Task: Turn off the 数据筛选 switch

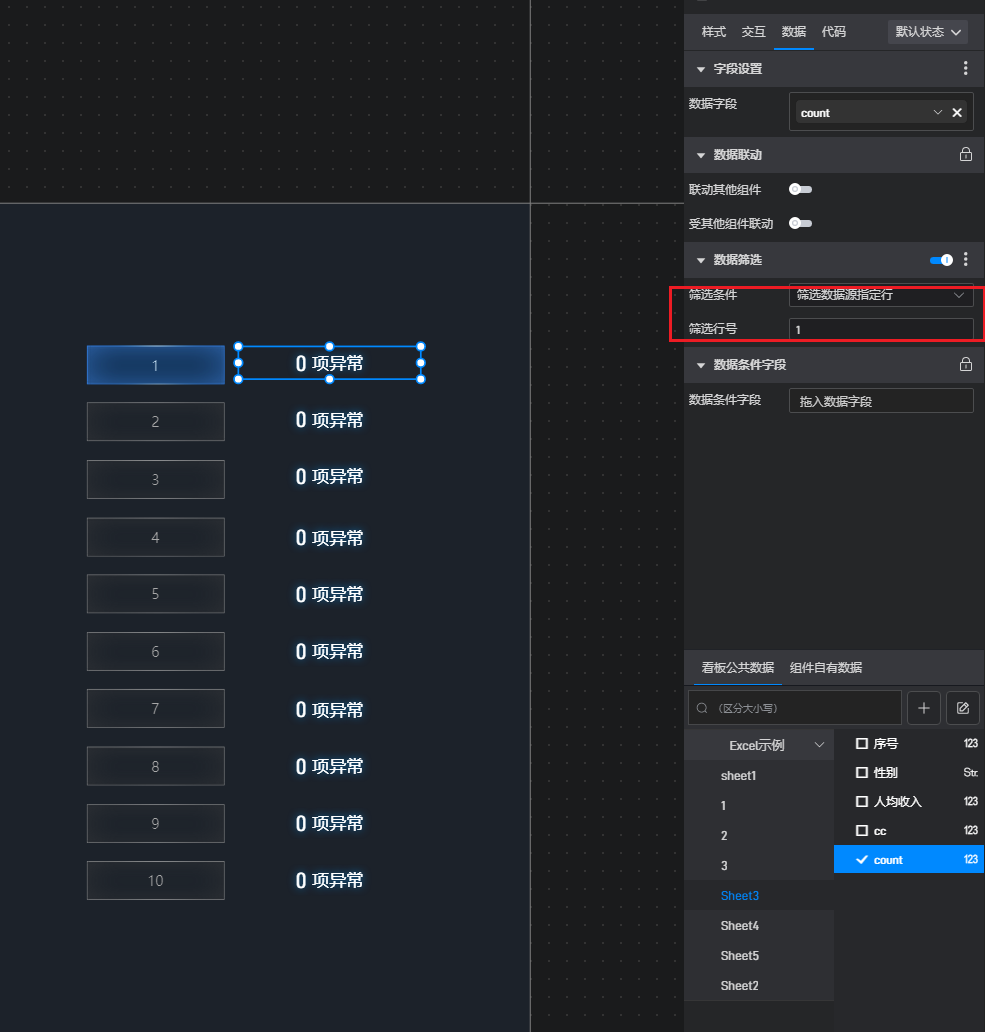Action: [x=941, y=260]
